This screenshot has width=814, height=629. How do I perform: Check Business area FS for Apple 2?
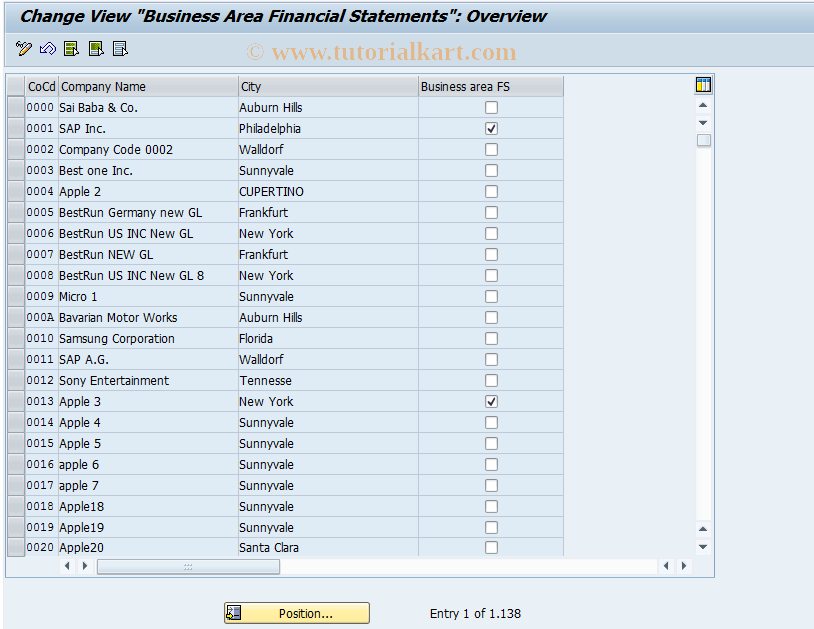click(x=491, y=192)
